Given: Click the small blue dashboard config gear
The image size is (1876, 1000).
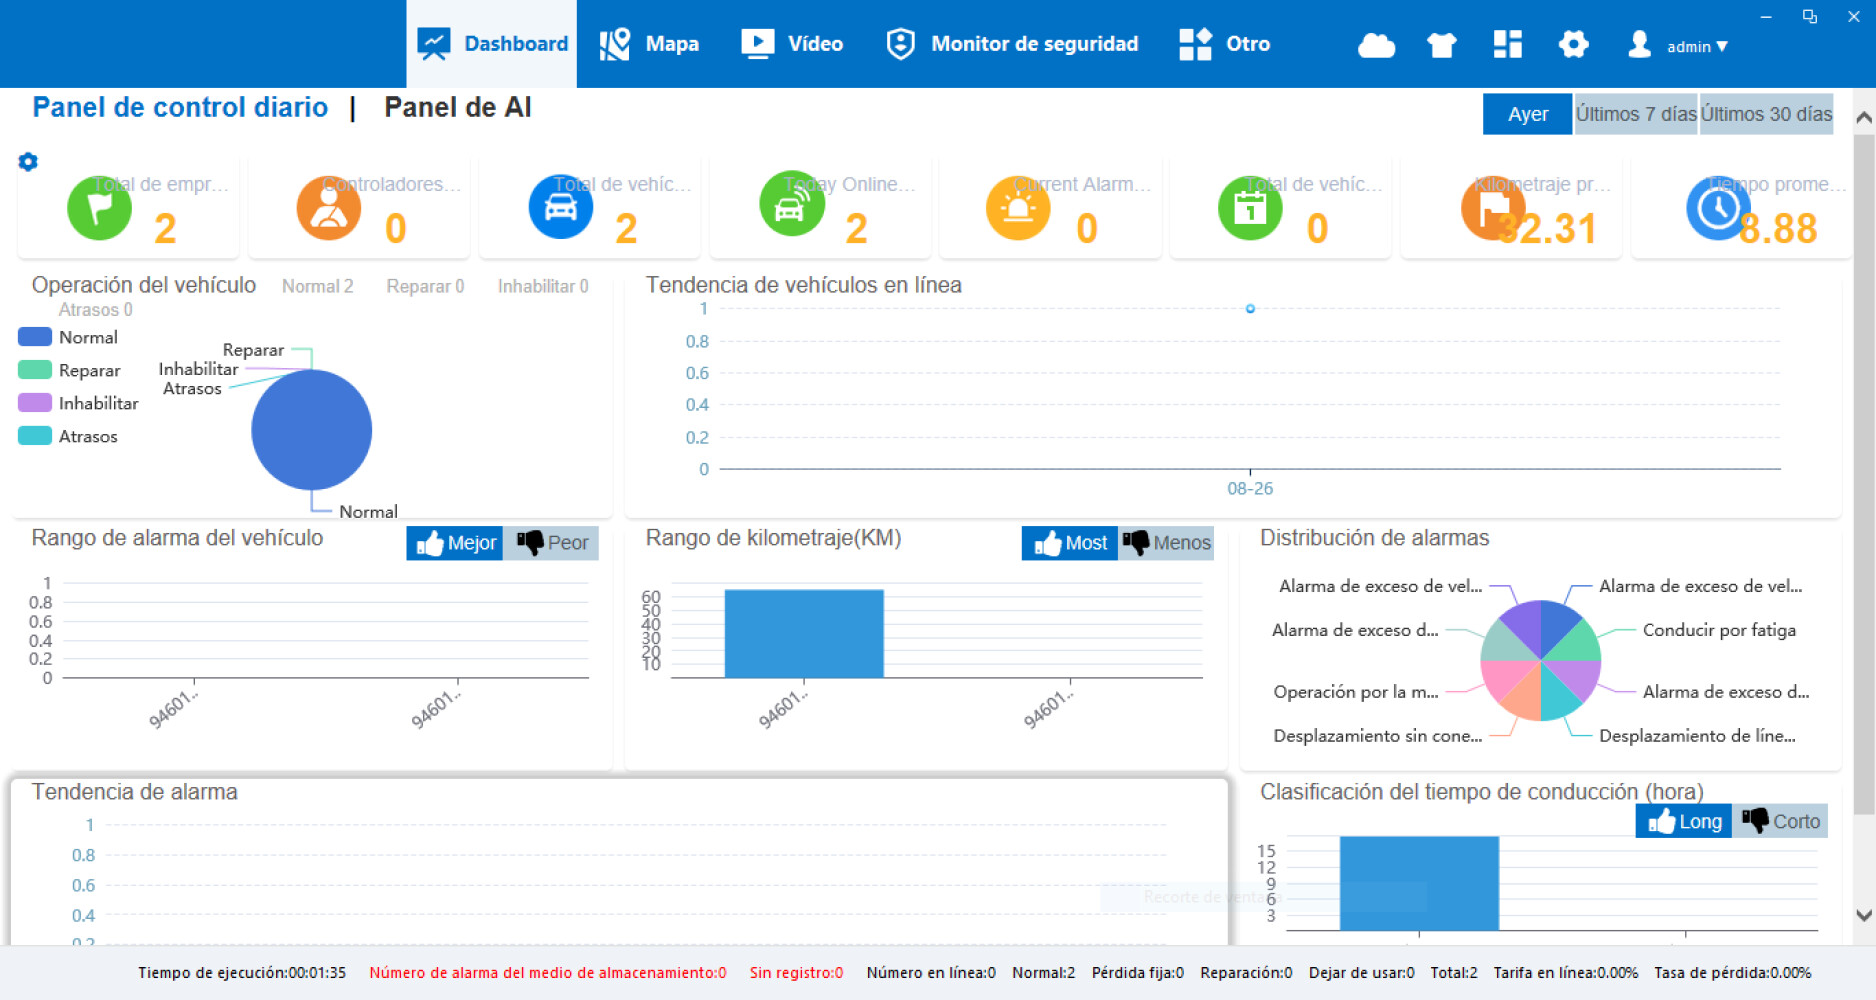Looking at the screenshot, I should pos(28,162).
